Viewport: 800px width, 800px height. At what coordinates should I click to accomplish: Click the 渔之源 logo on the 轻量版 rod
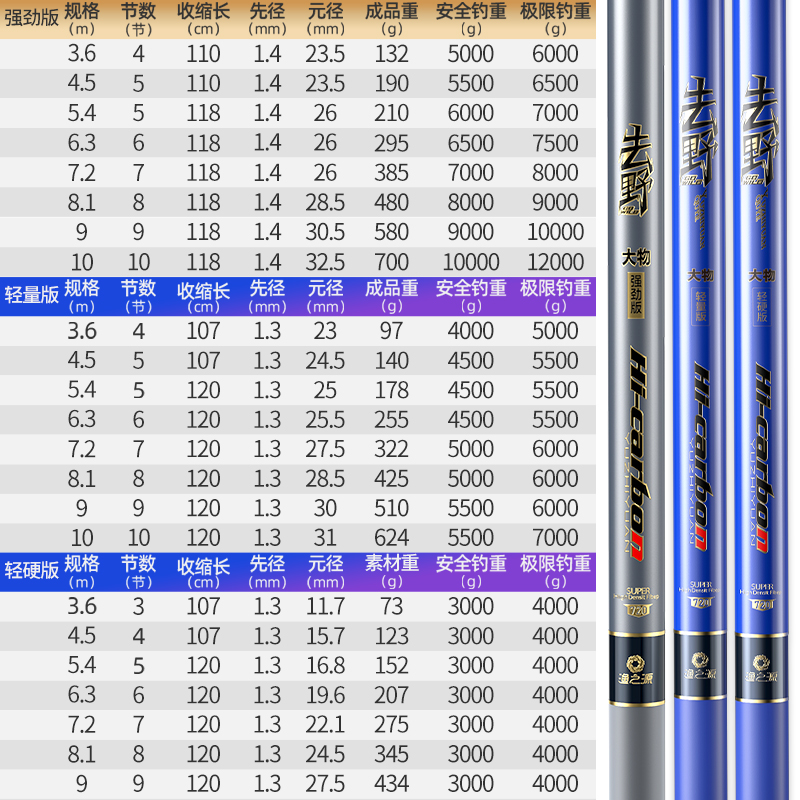pos(700,666)
